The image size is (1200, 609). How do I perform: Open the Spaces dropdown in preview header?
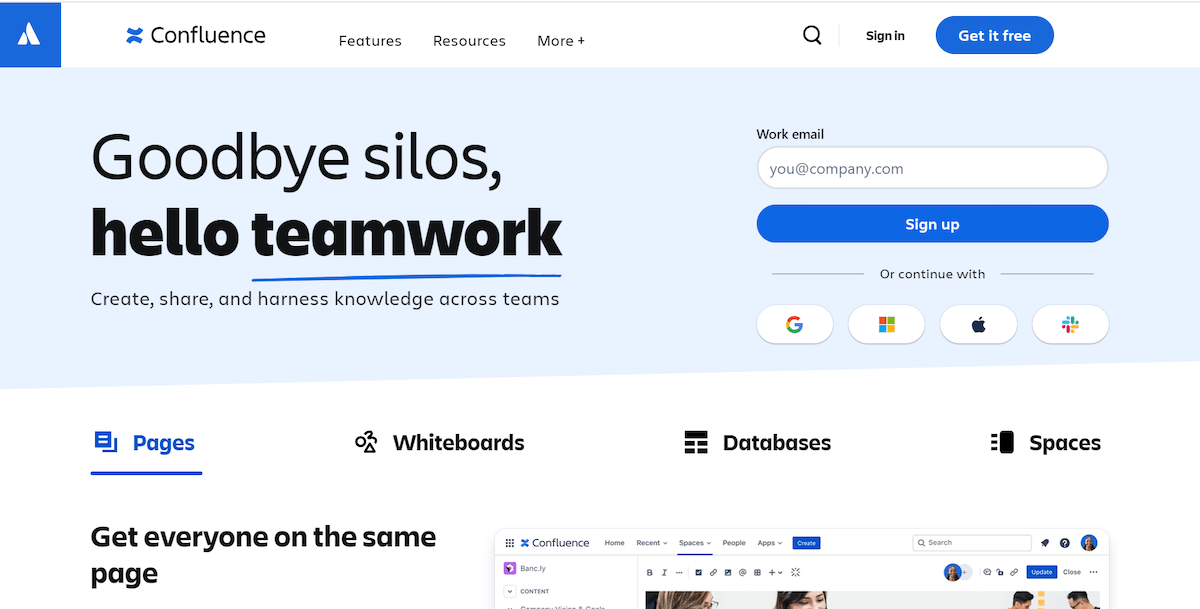click(695, 543)
